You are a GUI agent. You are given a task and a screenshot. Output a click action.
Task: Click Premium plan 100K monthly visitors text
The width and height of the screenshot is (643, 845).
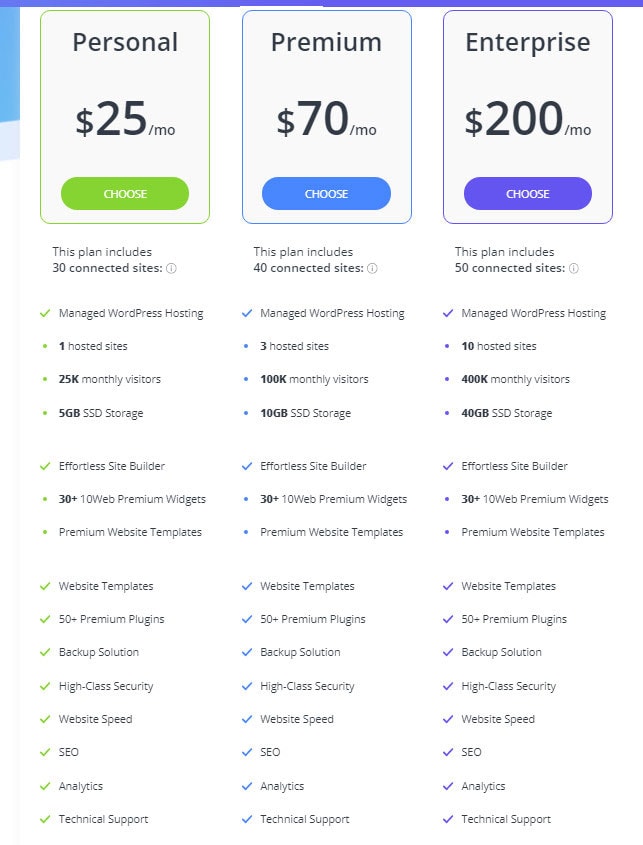314,379
